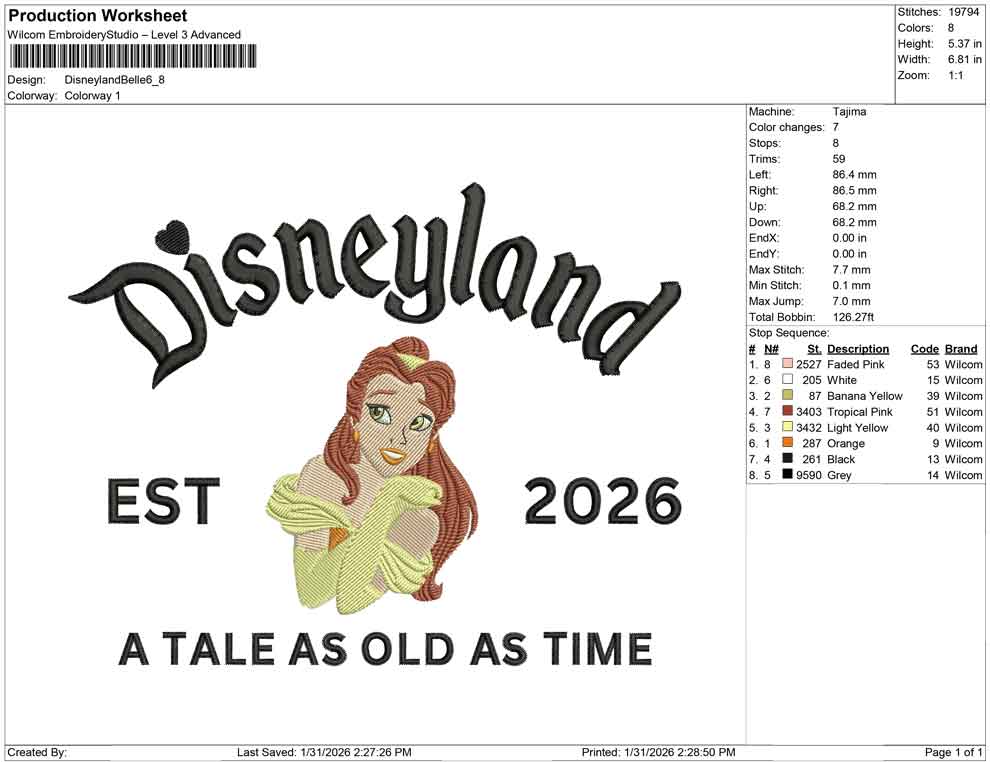Click 'Wilcom EmbroideryStudio – Level 3 Advanced' text
Viewport: 990px width, 762px height.
tap(124, 35)
